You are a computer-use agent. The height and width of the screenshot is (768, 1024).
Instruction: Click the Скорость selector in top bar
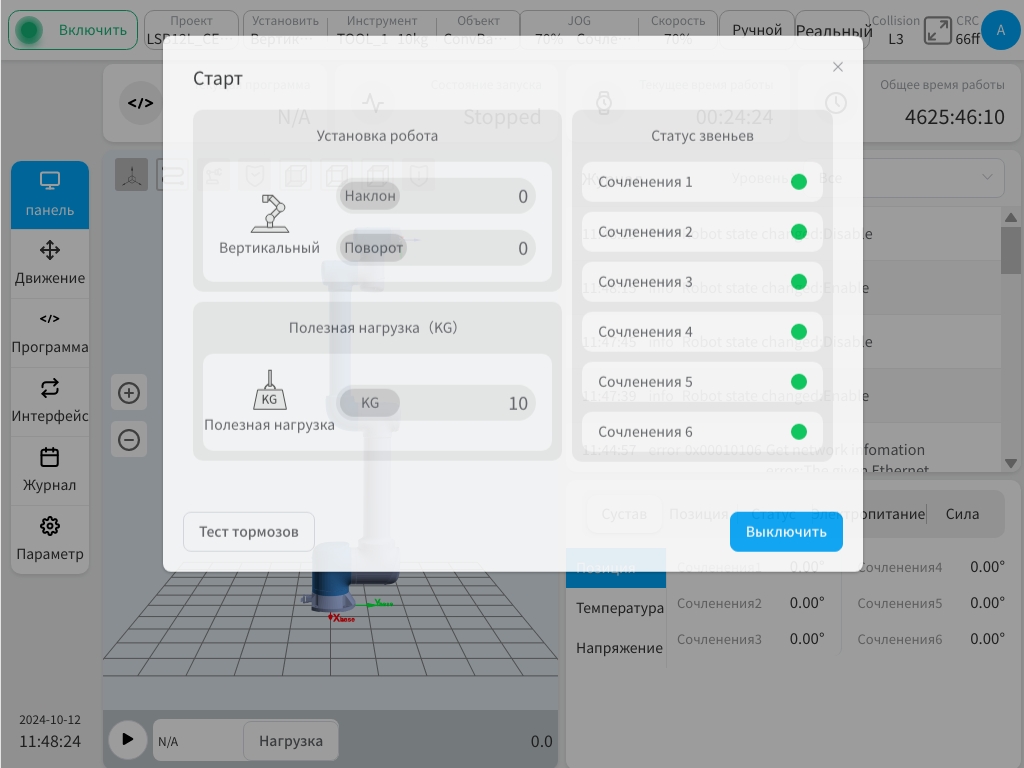(677, 30)
